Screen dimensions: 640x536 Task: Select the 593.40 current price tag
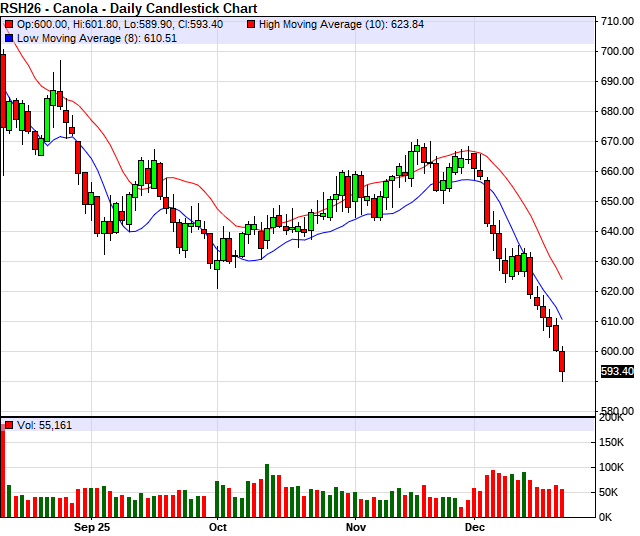click(x=616, y=372)
